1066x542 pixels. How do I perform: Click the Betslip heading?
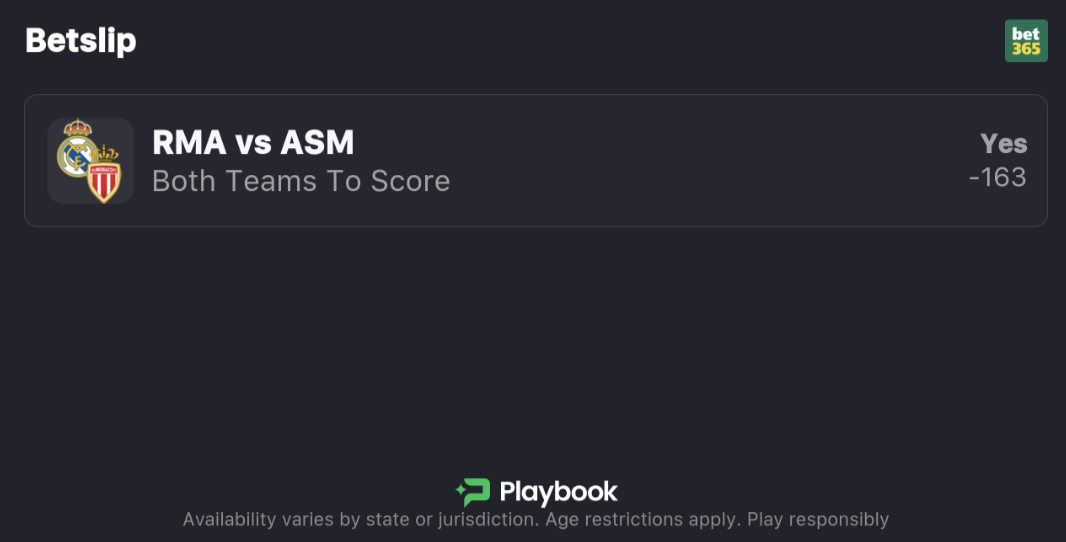point(81,41)
